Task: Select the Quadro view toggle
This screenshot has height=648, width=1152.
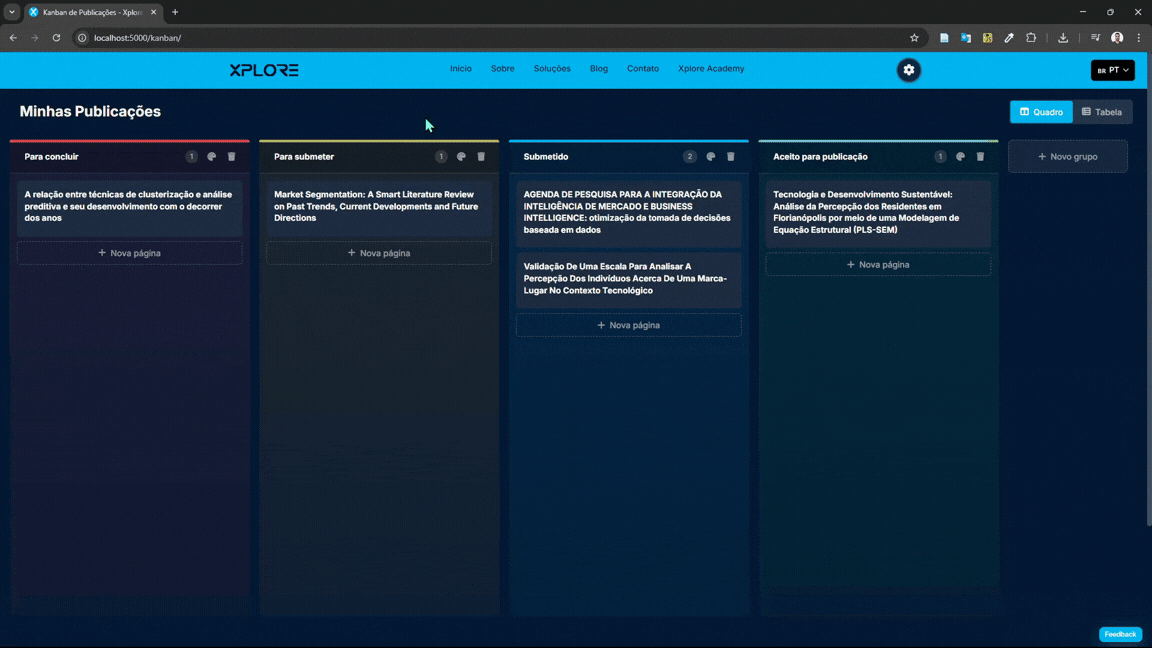Action: (x=1041, y=112)
